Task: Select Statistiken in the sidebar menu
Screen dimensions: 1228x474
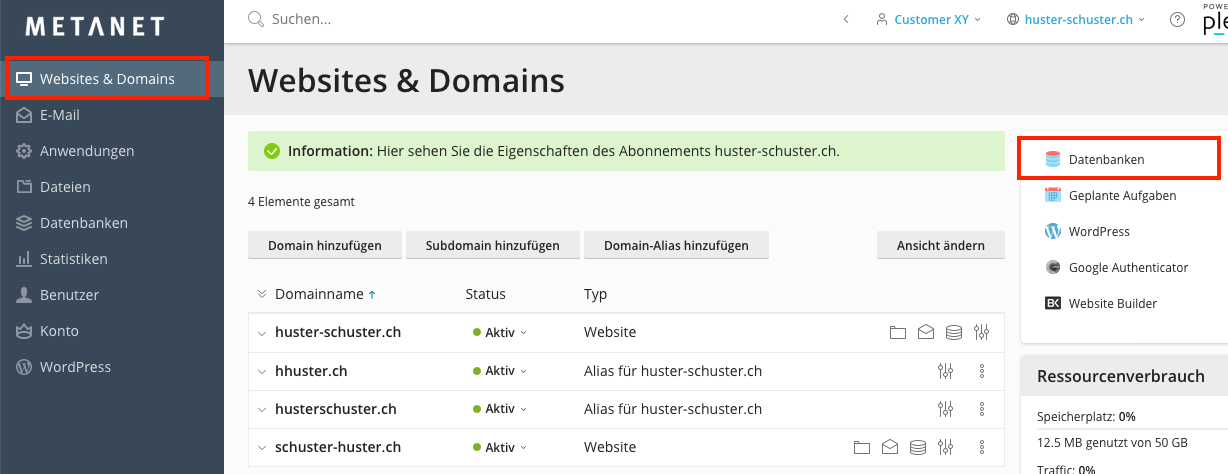Action: [x=73, y=259]
